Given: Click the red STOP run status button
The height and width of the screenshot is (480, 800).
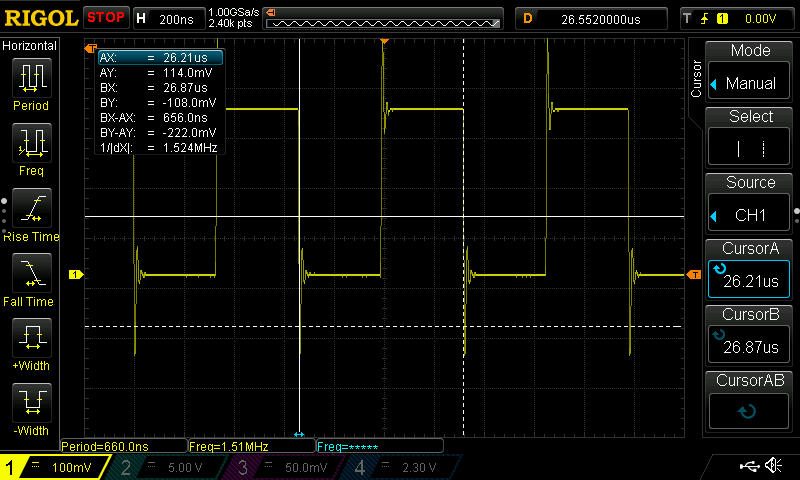Looking at the screenshot, I should [106, 18].
